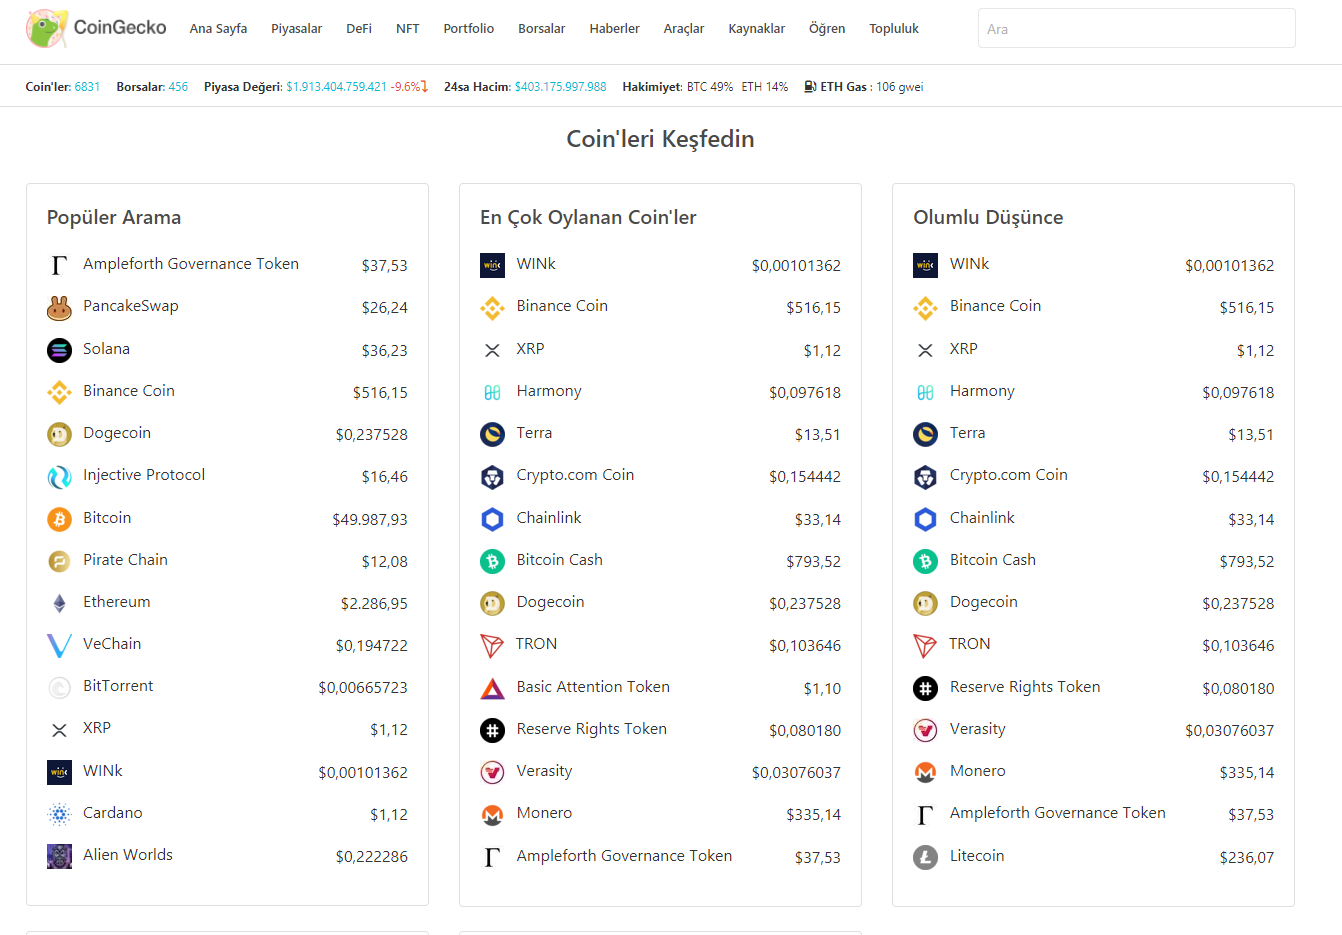The width and height of the screenshot is (1342, 935).
Task: Click the Injective Protocol icon
Action: click(59, 477)
